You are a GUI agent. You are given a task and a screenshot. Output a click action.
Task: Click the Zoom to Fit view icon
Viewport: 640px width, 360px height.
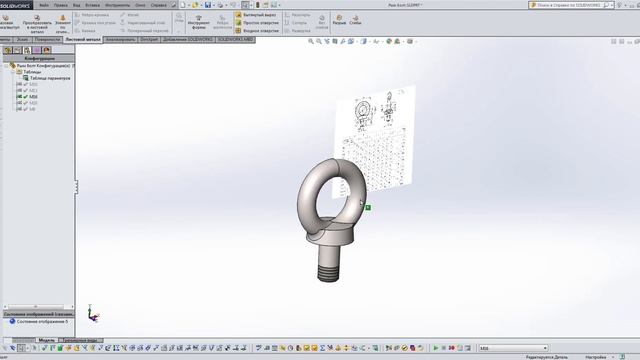pyautogui.click(x=311, y=41)
